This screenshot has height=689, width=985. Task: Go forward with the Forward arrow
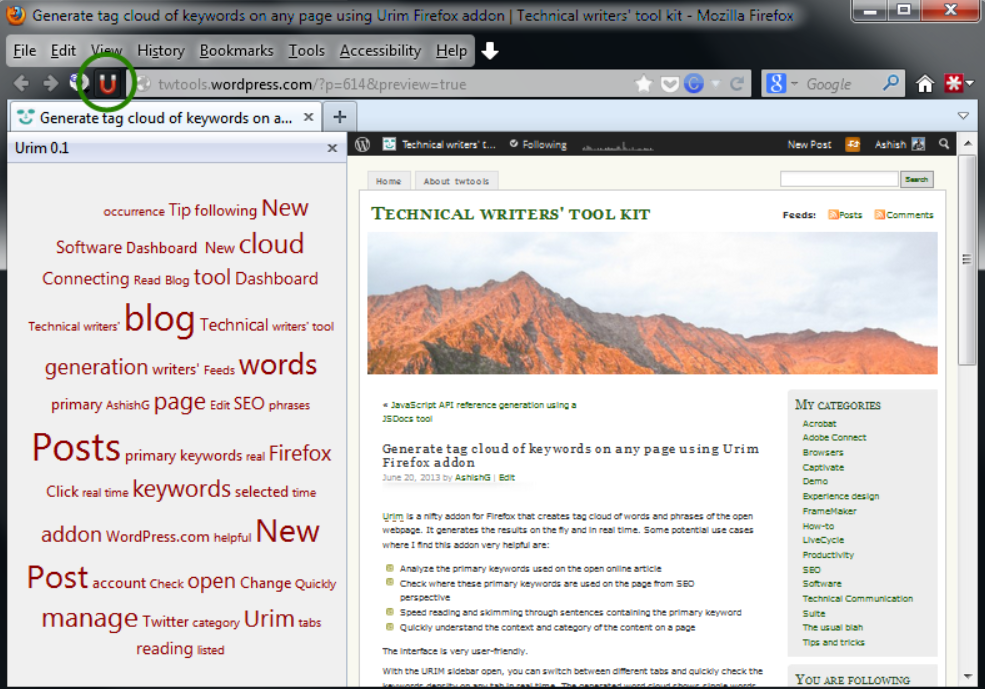pyautogui.click(x=50, y=84)
